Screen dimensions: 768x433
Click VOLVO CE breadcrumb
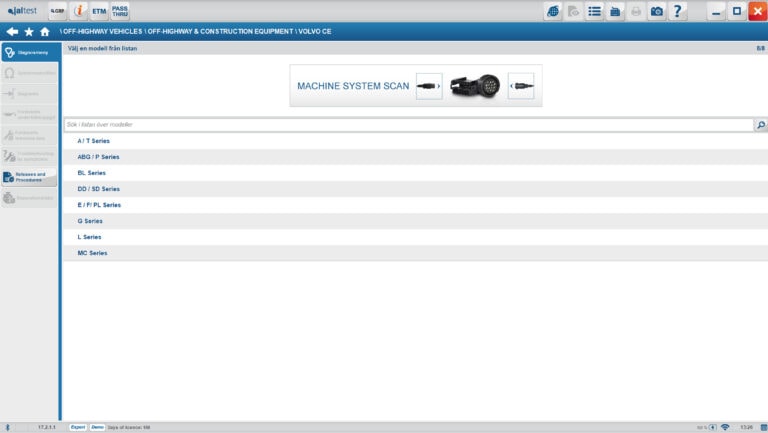click(315, 31)
